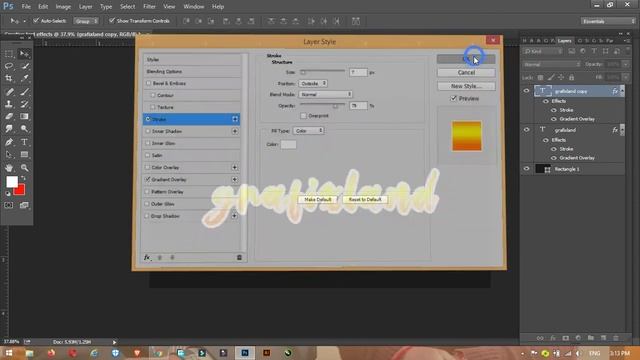Select the Rectangular Marquee tool
The image size is (640, 360).
9,54
